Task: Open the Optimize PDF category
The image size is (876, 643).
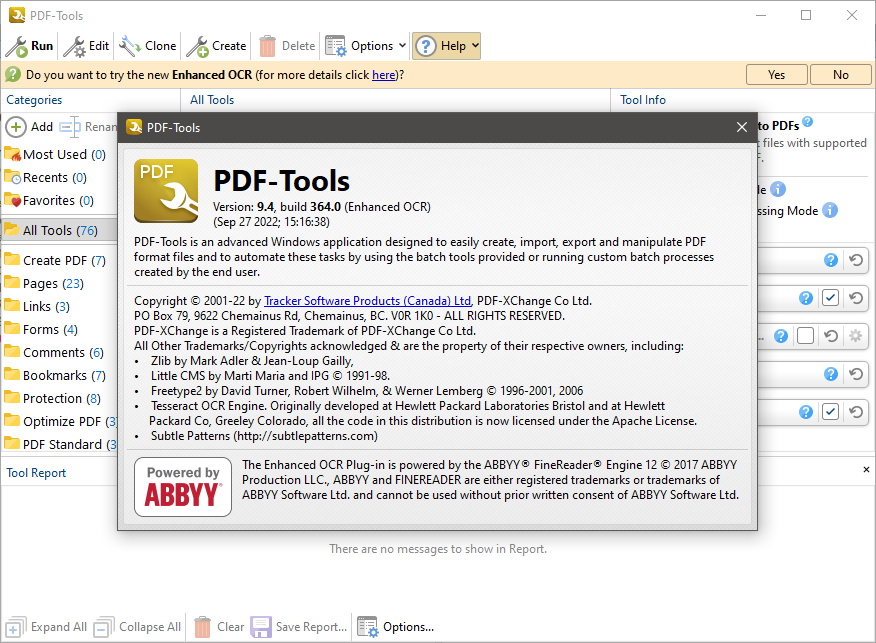Action: click(60, 421)
